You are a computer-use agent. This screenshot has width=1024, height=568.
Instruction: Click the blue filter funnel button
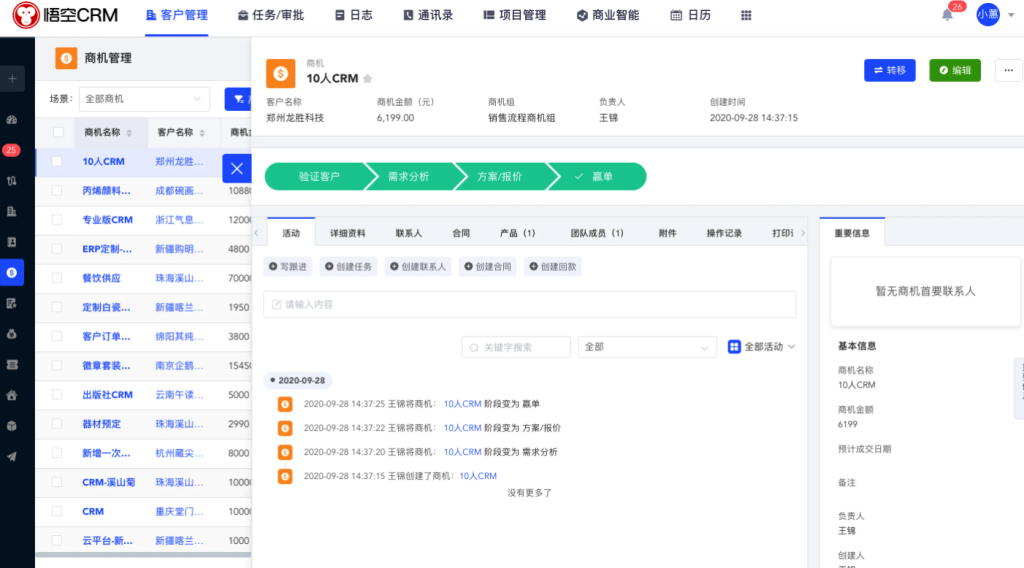point(238,99)
